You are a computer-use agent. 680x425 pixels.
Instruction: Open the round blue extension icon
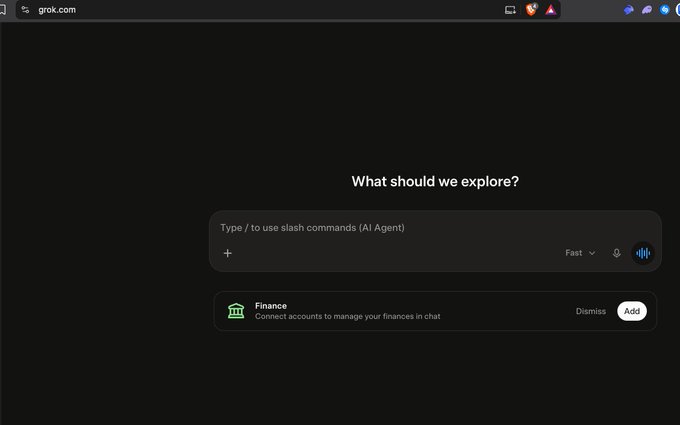click(x=664, y=10)
